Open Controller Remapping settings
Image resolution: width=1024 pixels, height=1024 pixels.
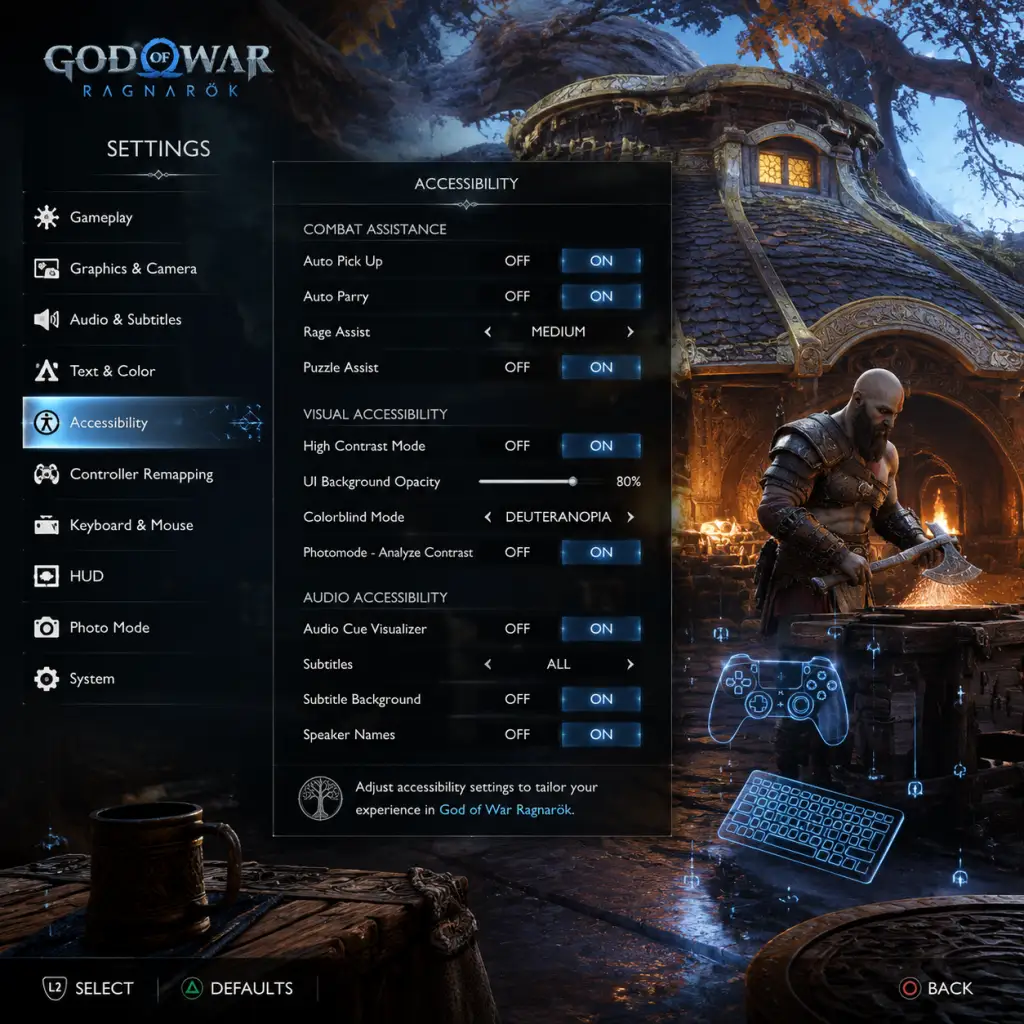click(x=144, y=474)
